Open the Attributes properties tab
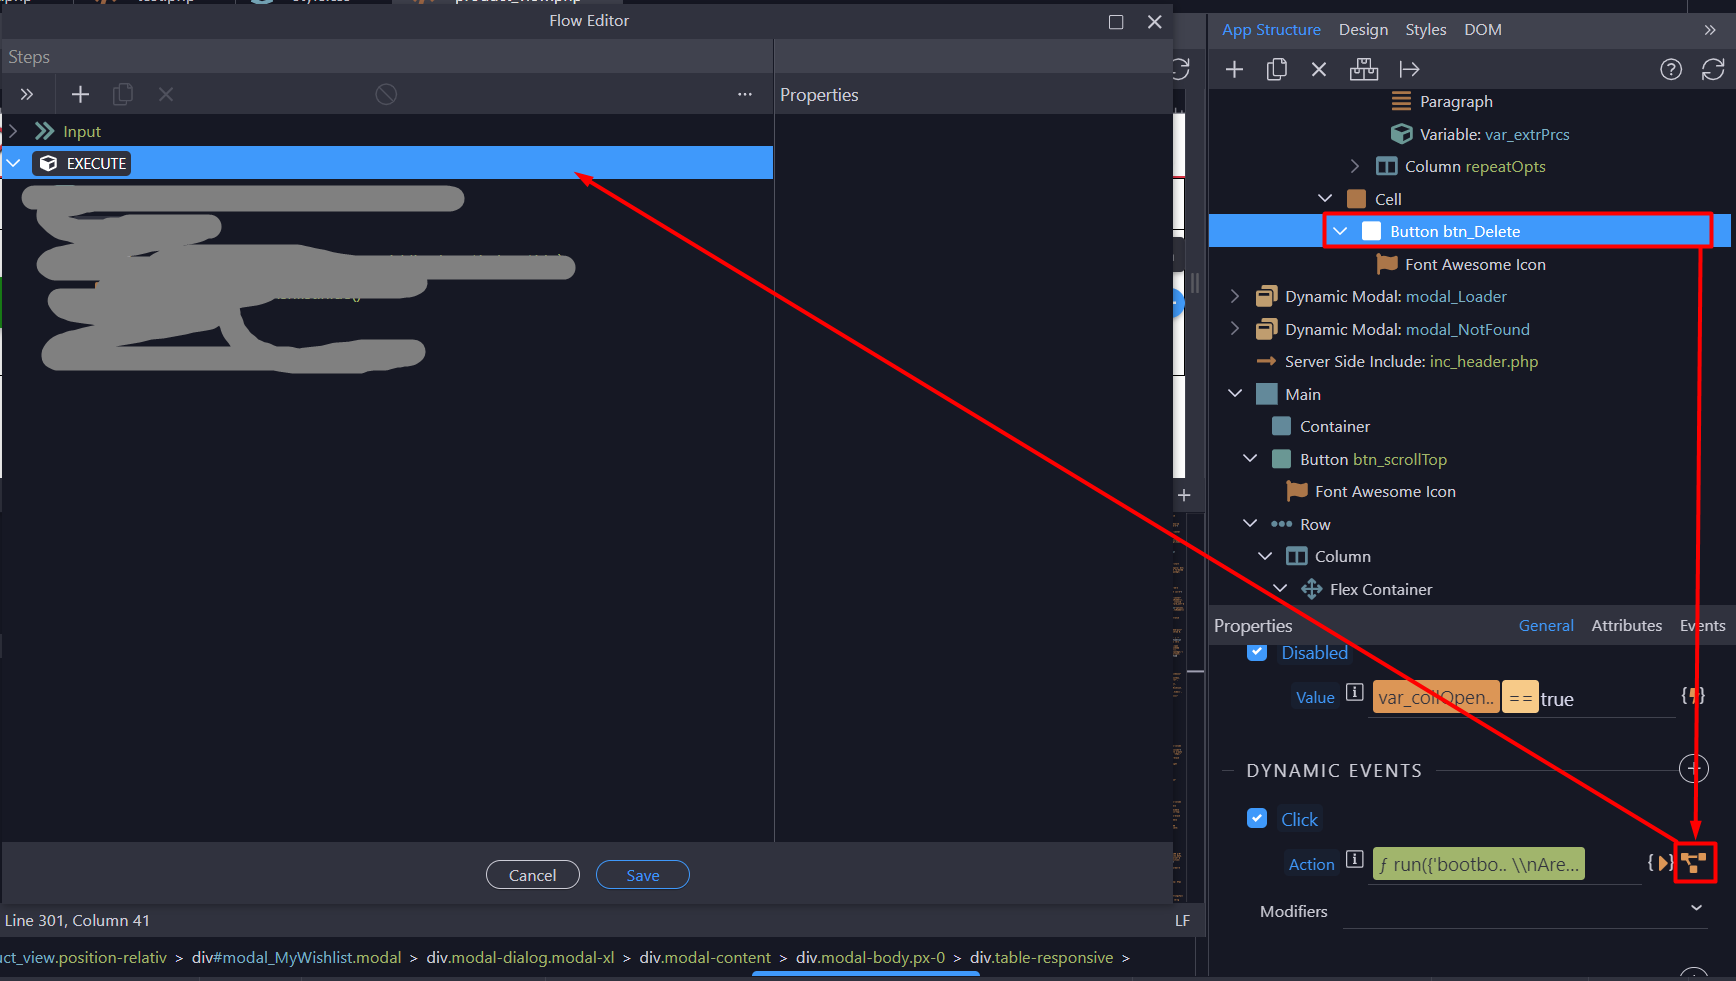 pos(1626,625)
